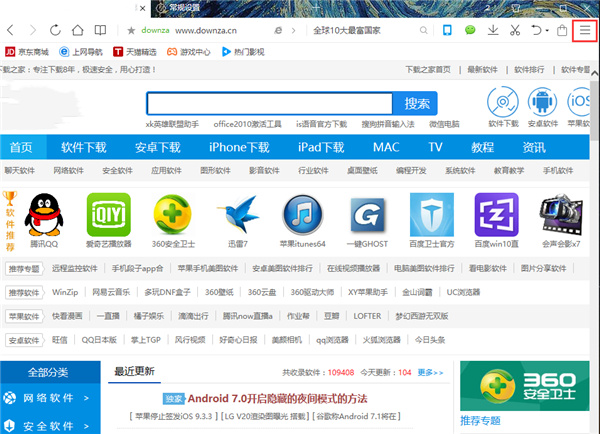Click the search magnifier icon in toolbar
The width and height of the screenshot is (600, 434).
tap(423, 30)
